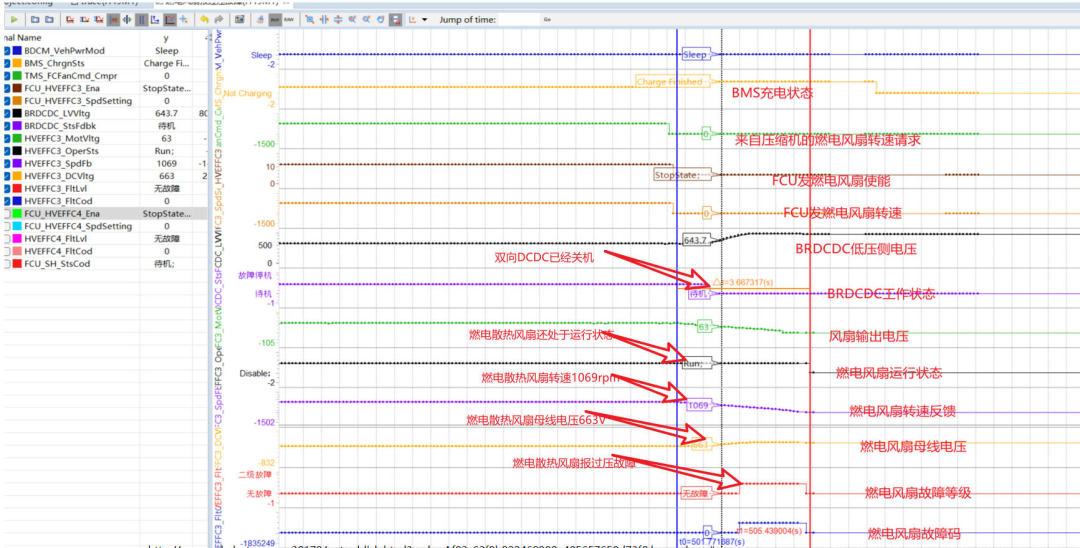Screen dimensions: 1080x548
Task: Uncheck the HVEFFC3_FltCod signal checkbox
Action: point(7,201)
